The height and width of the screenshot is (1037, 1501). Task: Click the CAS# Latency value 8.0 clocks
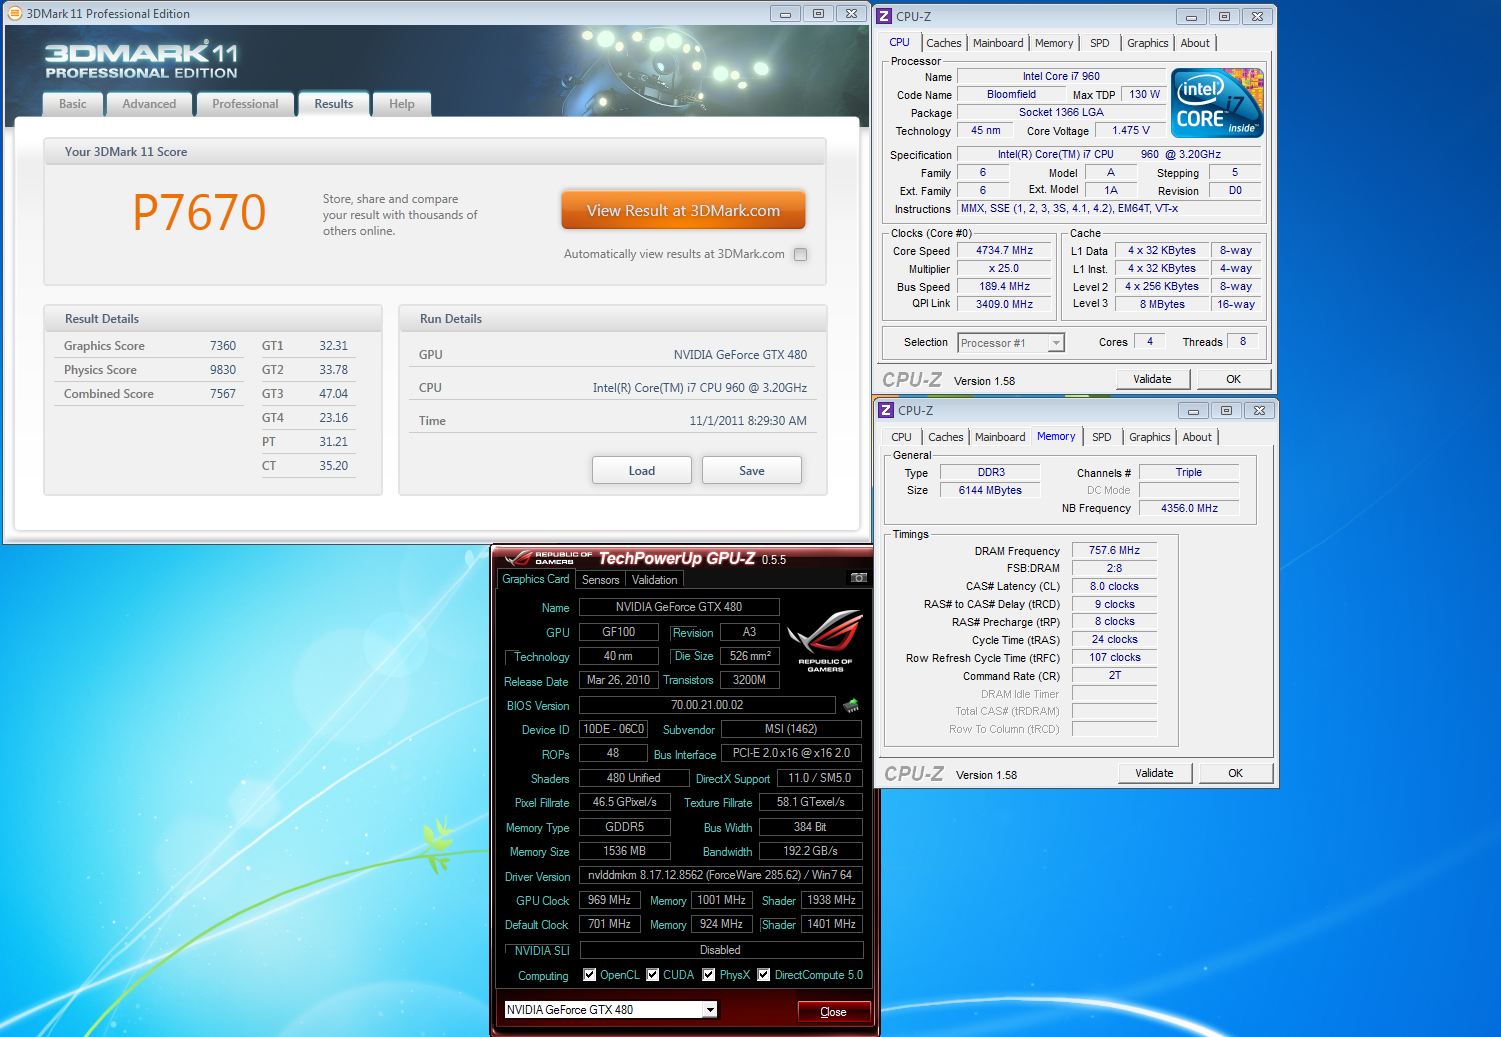(1114, 586)
